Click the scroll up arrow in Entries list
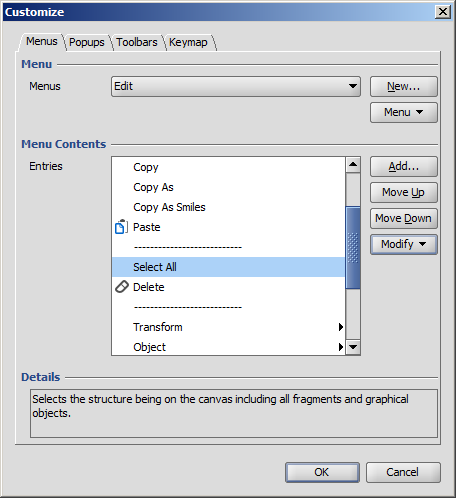Screen dimensions: 456x498 tap(353, 165)
